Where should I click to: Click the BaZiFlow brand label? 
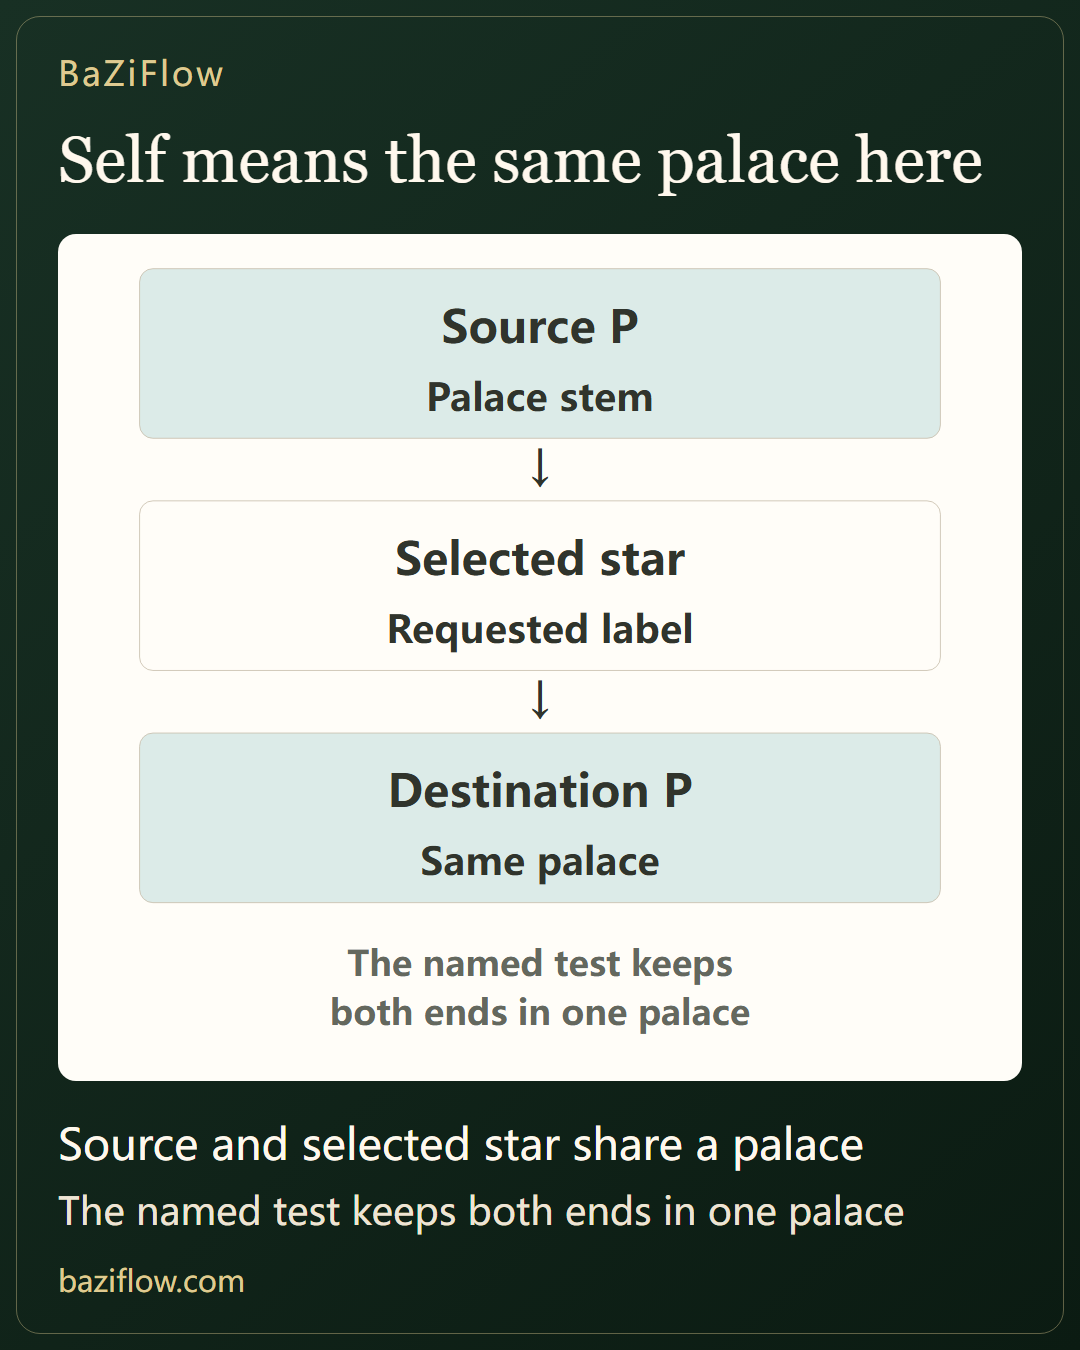pos(141,74)
